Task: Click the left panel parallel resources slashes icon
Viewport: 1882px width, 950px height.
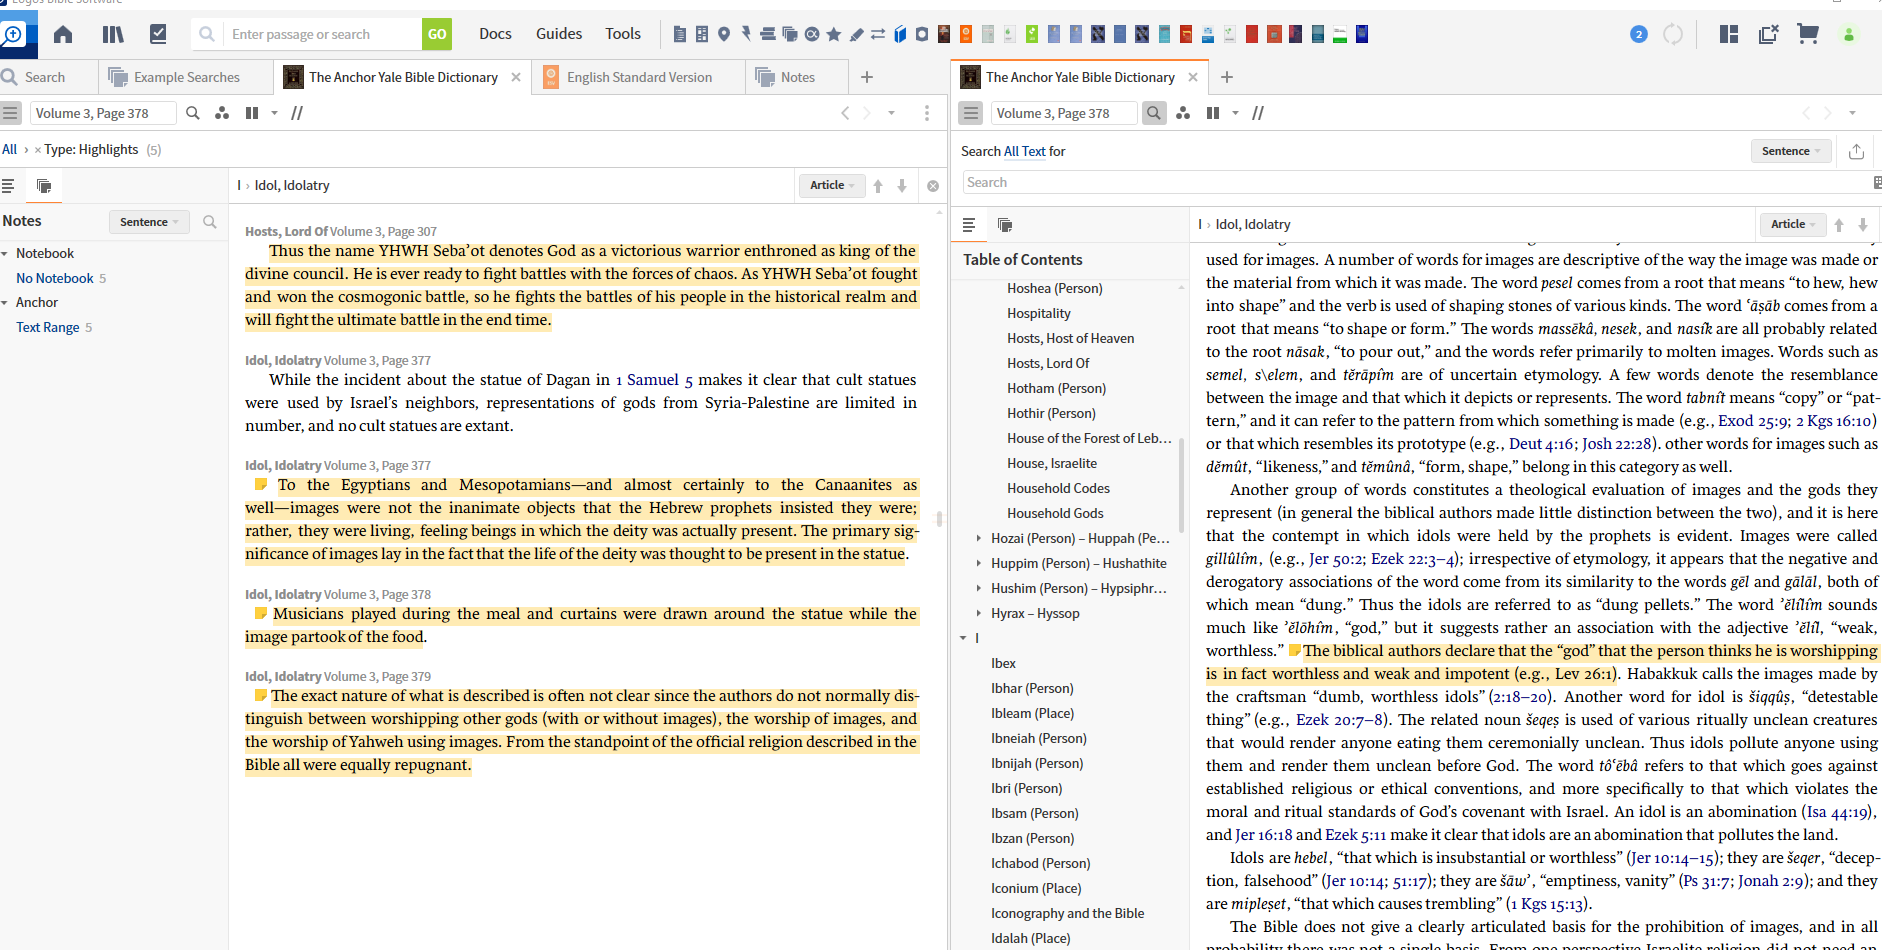Action: coord(297,113)
